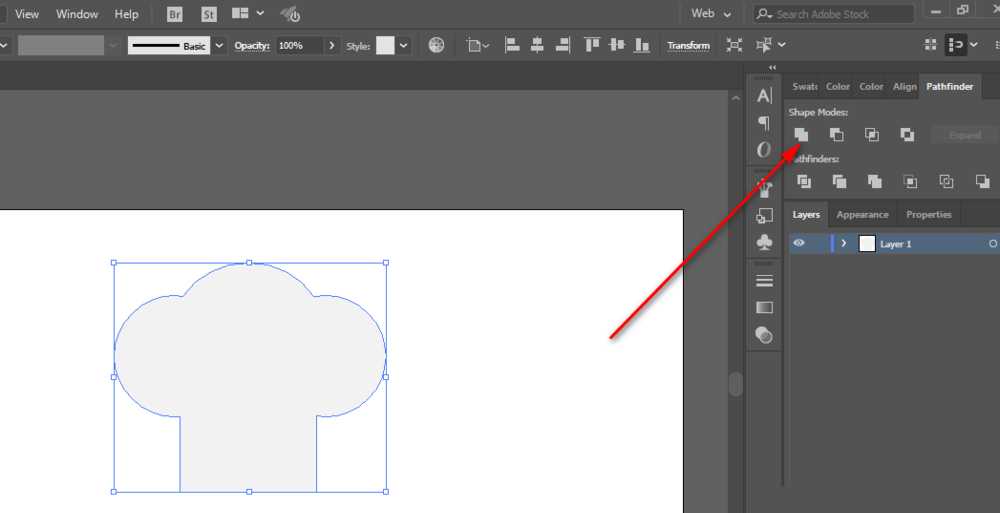This screenshot has height=513, width=1000.
Task: Click Horizontal Align Center icon
Action: coord(537,45)
